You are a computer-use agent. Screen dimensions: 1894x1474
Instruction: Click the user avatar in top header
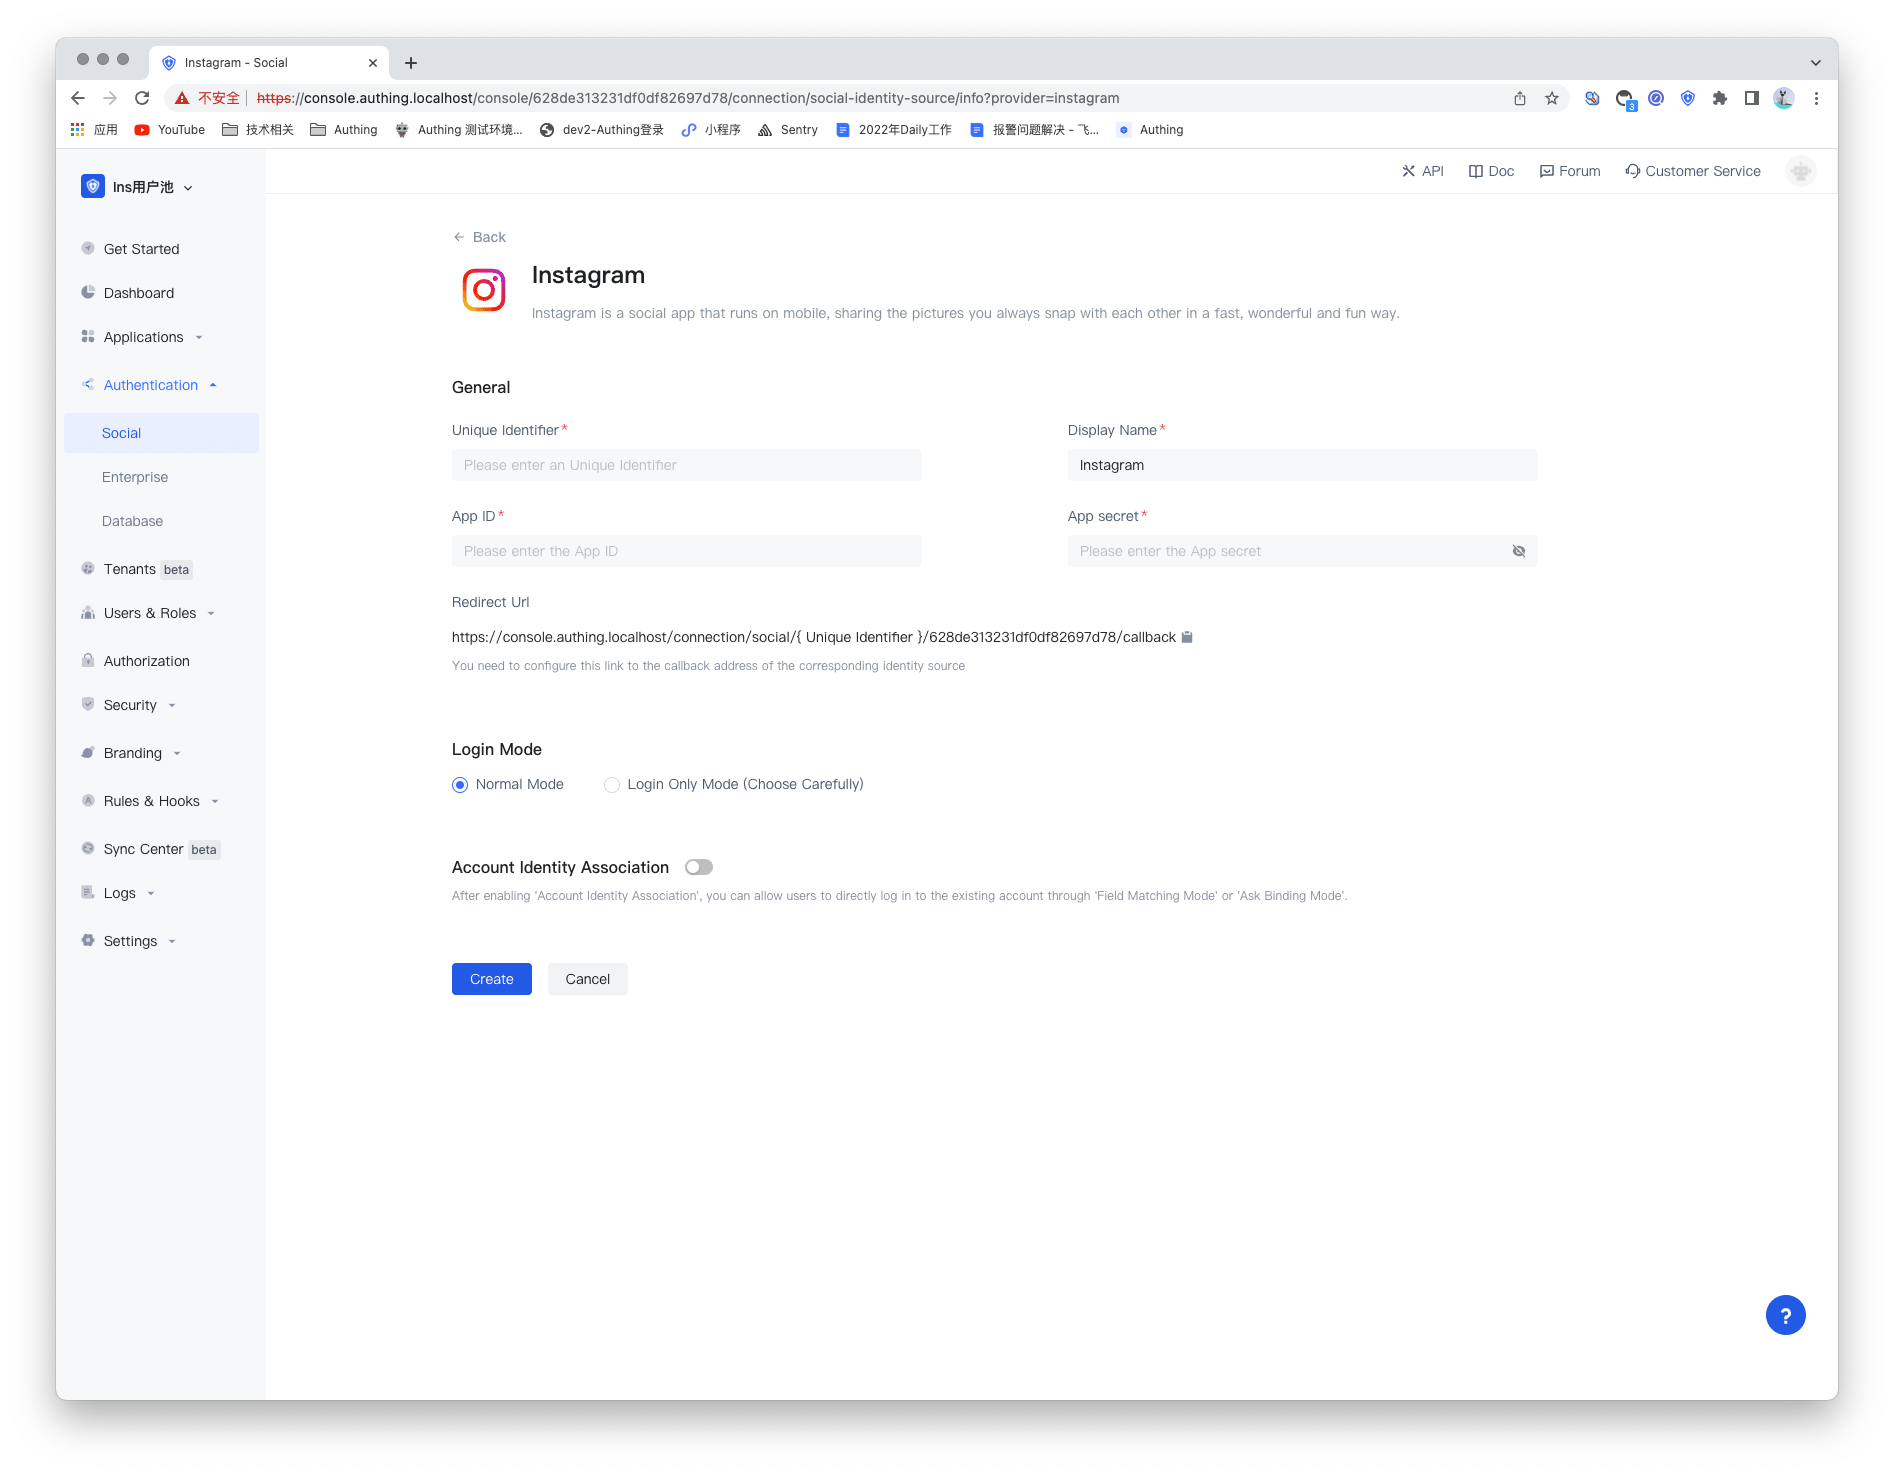tap(1800, 171)
